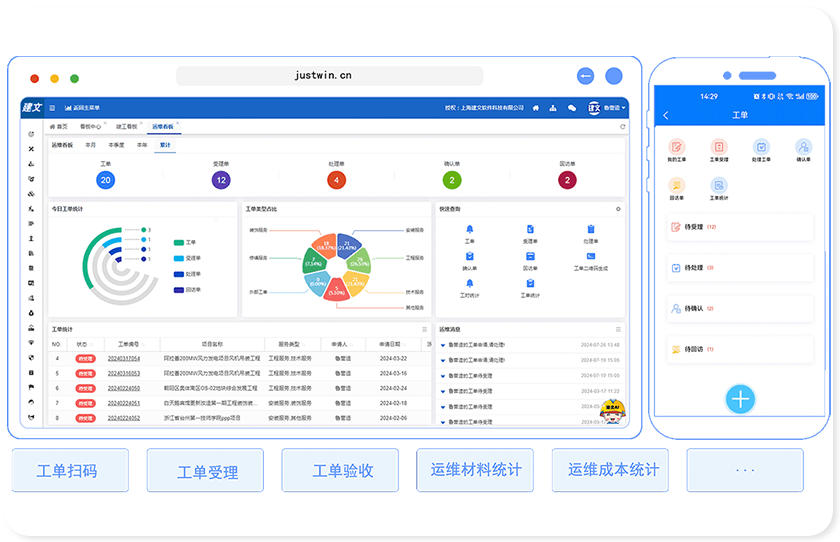Screen dimensions: 840x542
Task: Toggle the hamburger menu to collapse sidebar
Action: tap(52, 107)
